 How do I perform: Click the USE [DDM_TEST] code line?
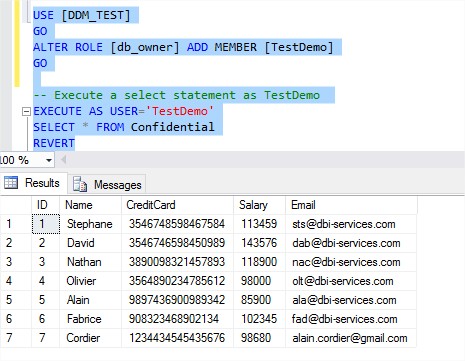(x=81, y=15)
